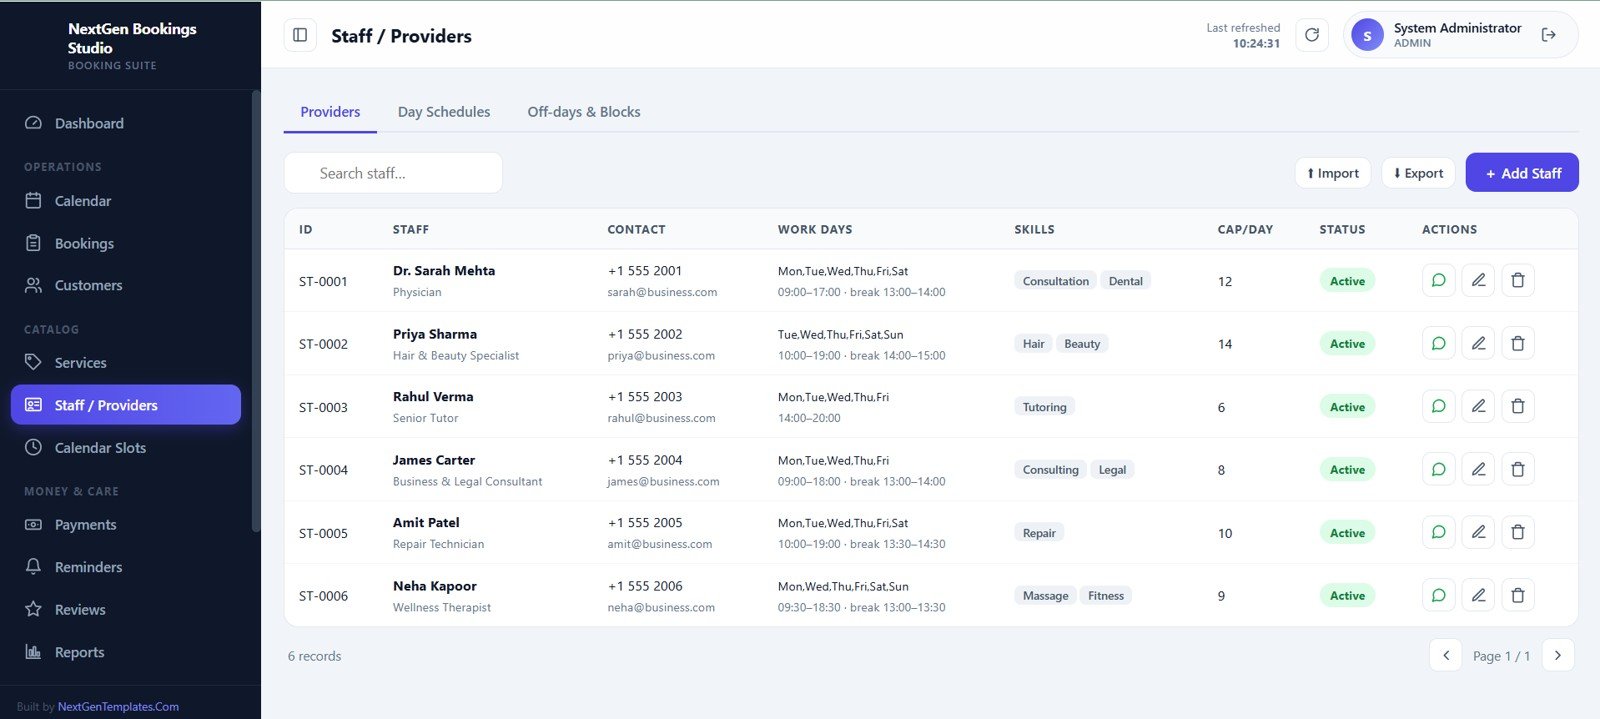1600x719 pixels.
Task: Open message icon for Amit Patel
Action: (x=1438, y=532)
